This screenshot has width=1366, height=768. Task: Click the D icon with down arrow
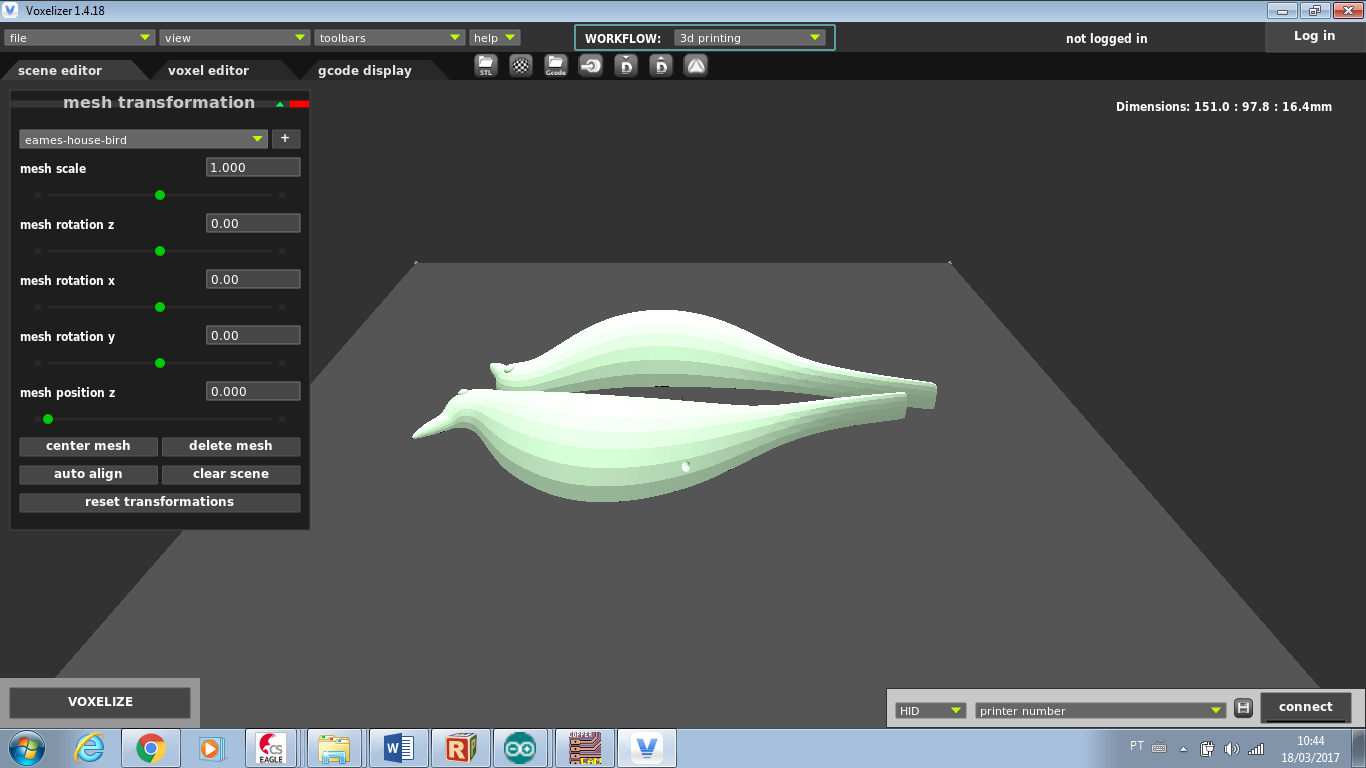pos(626,66)
